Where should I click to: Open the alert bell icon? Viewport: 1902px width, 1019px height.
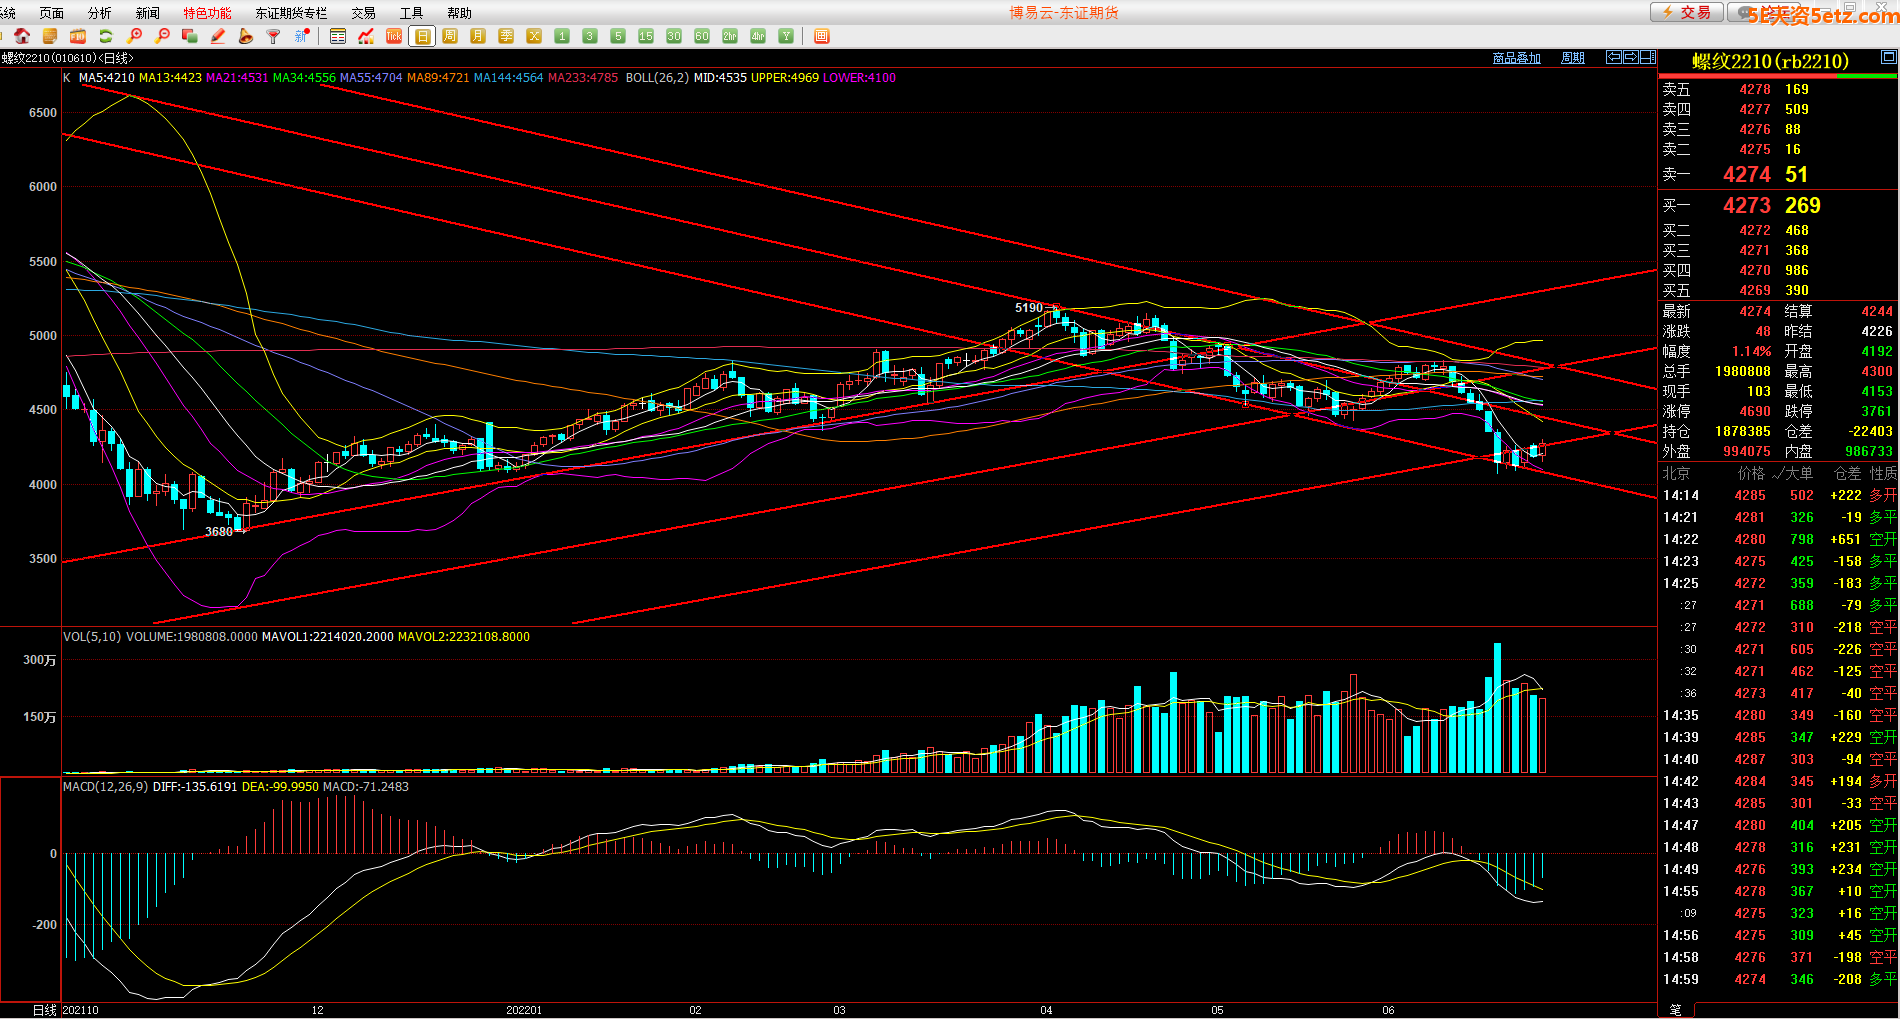[245, 36]
